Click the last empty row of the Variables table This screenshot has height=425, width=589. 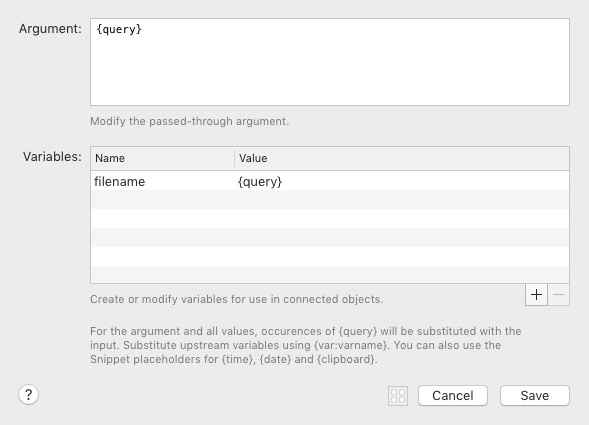click(x=329, y=275)
